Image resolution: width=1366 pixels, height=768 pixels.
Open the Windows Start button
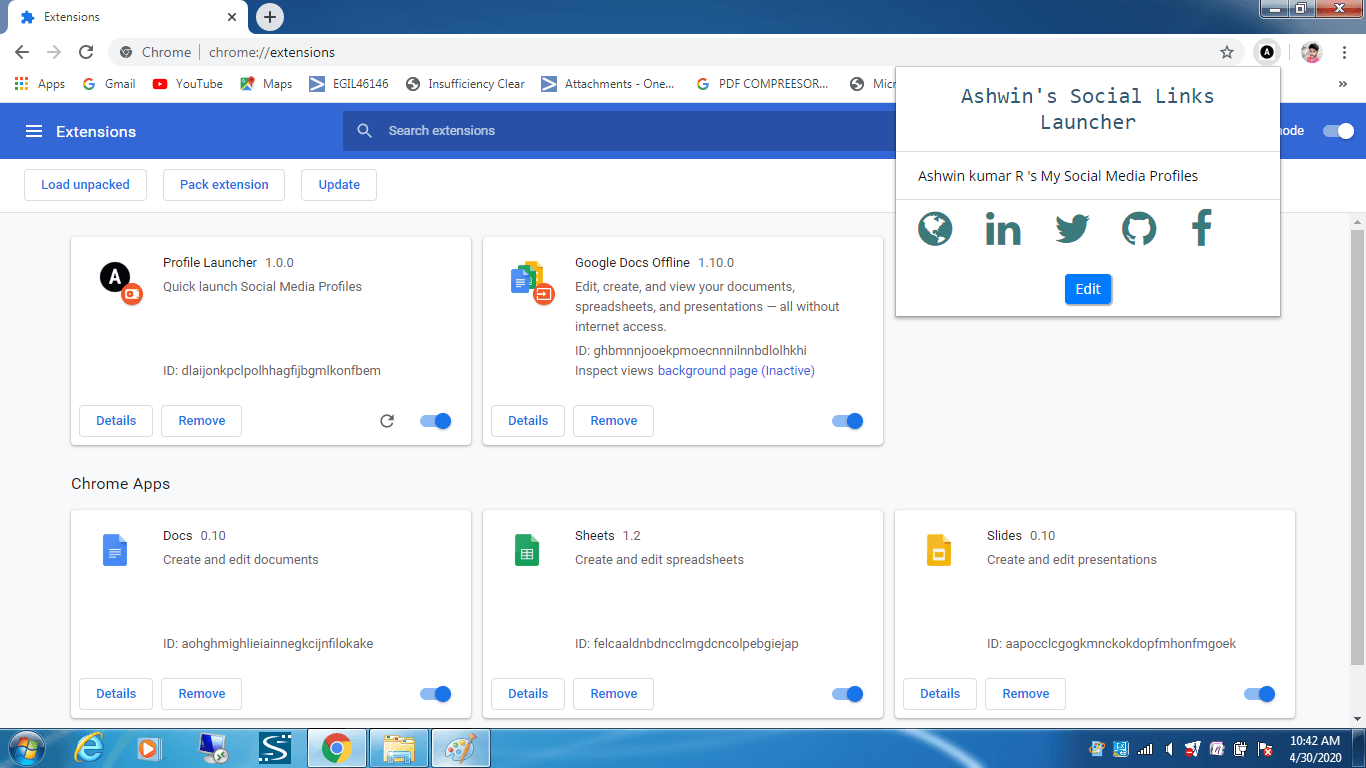pyautogui.click(x=25, y=748)
